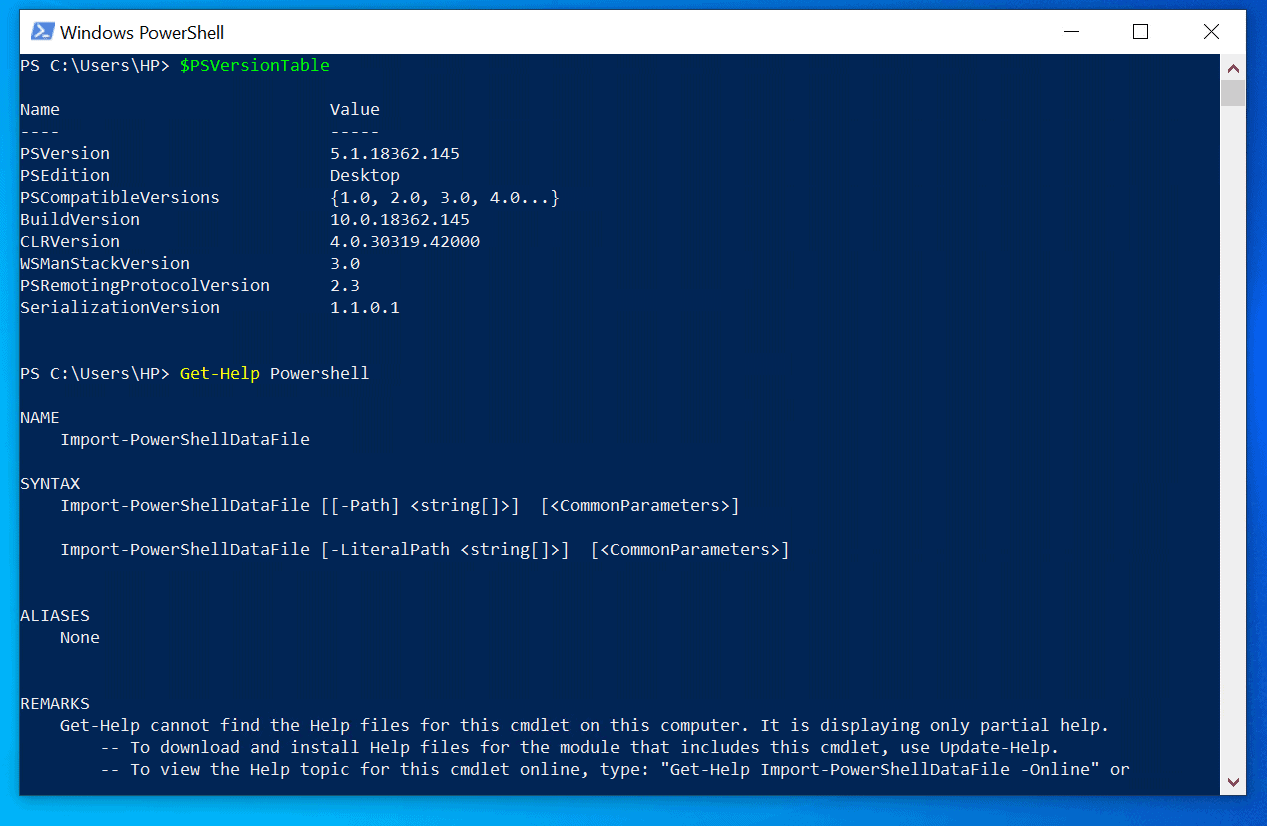
Task: Click the Desktop edition value
Action: [365, 176]
